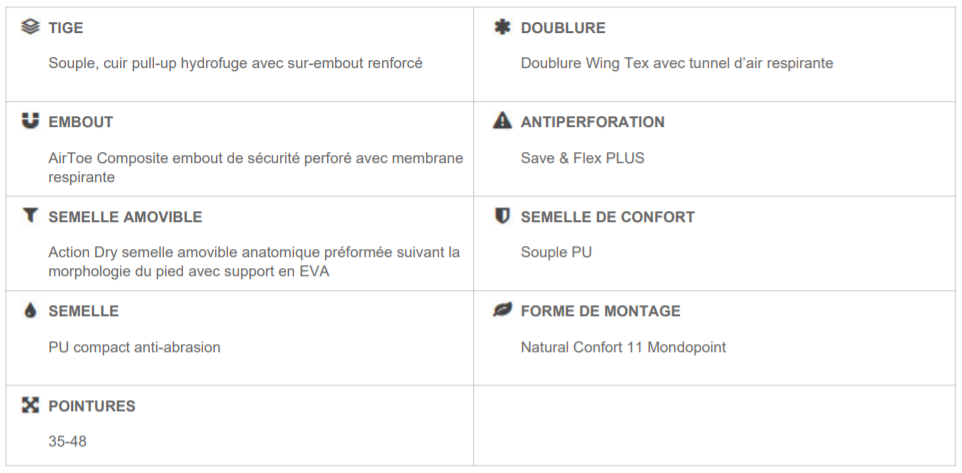Click the POINTURES heading

coord(91,406)
